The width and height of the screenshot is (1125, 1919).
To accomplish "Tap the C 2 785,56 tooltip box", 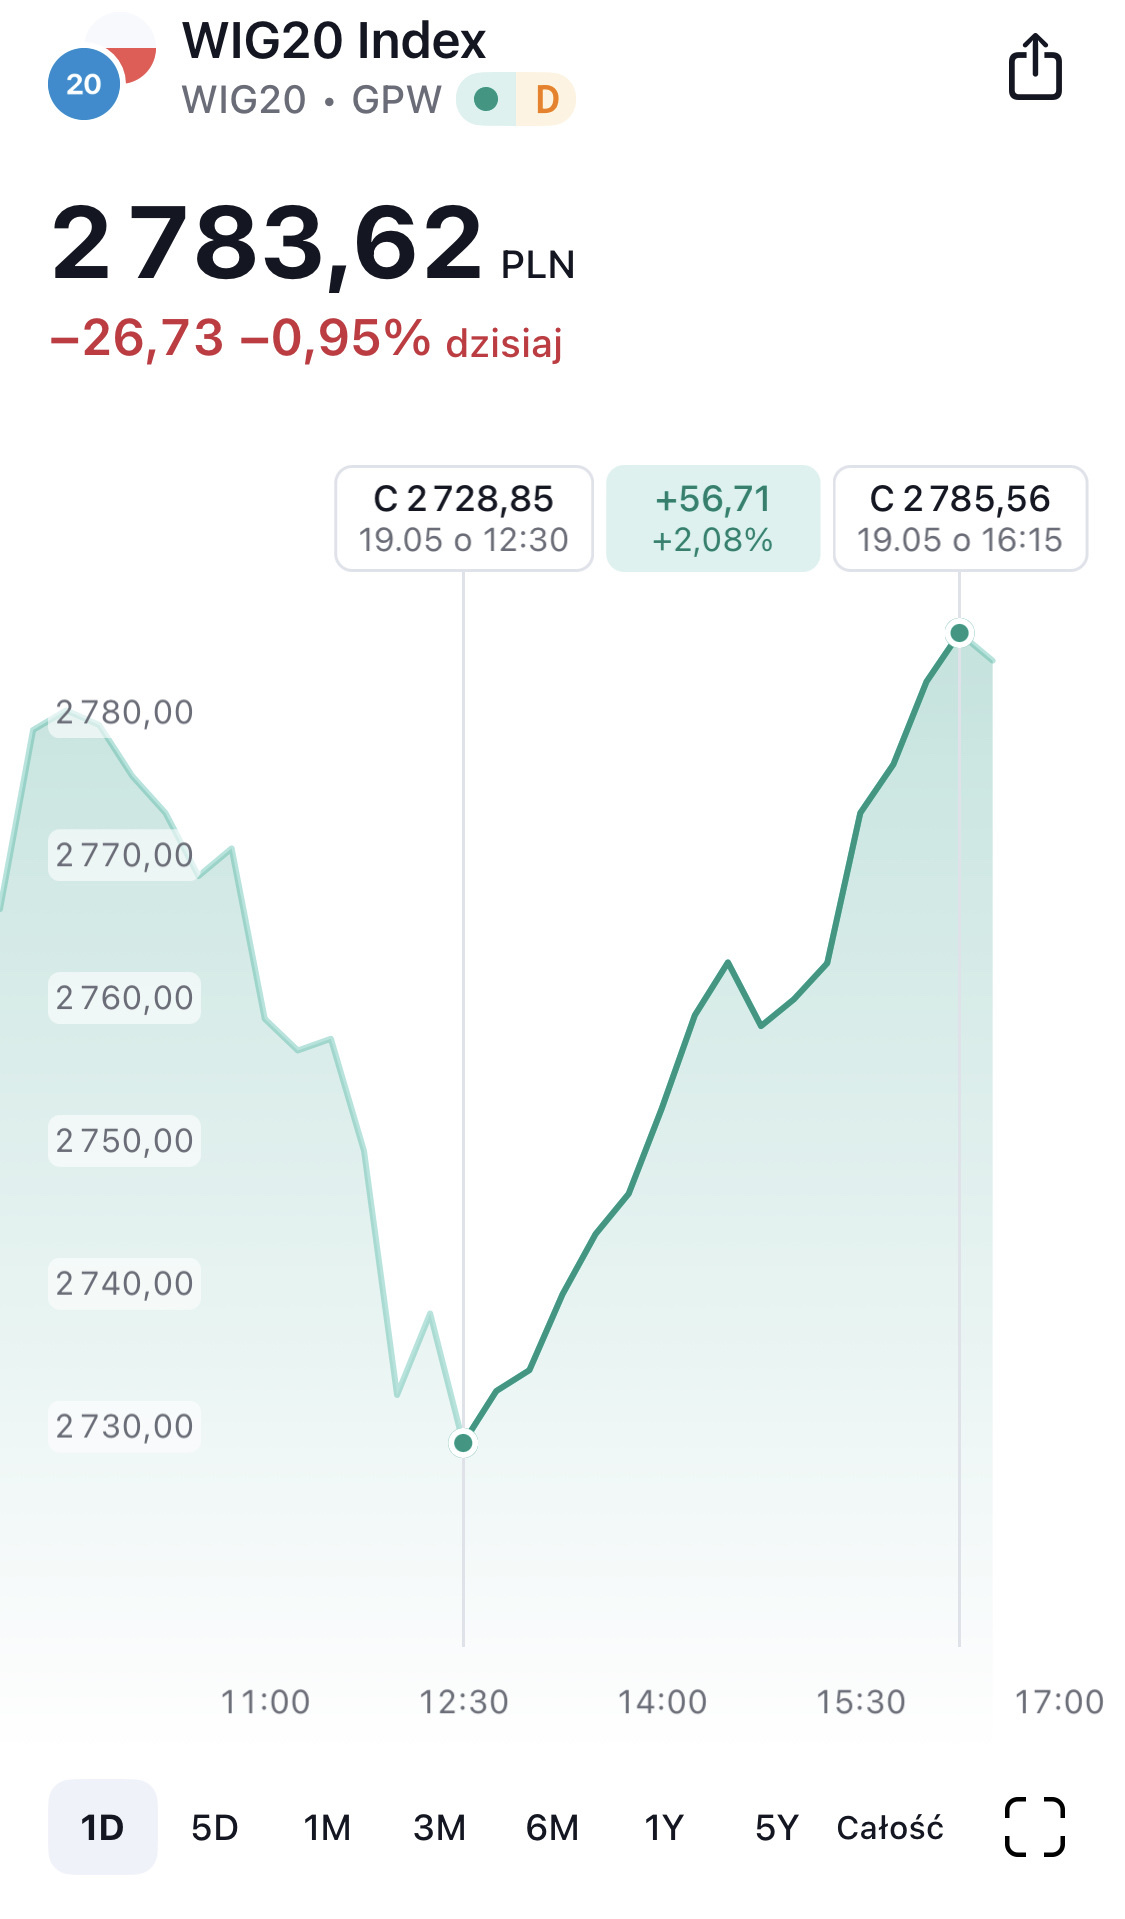I will pos(960,518).
